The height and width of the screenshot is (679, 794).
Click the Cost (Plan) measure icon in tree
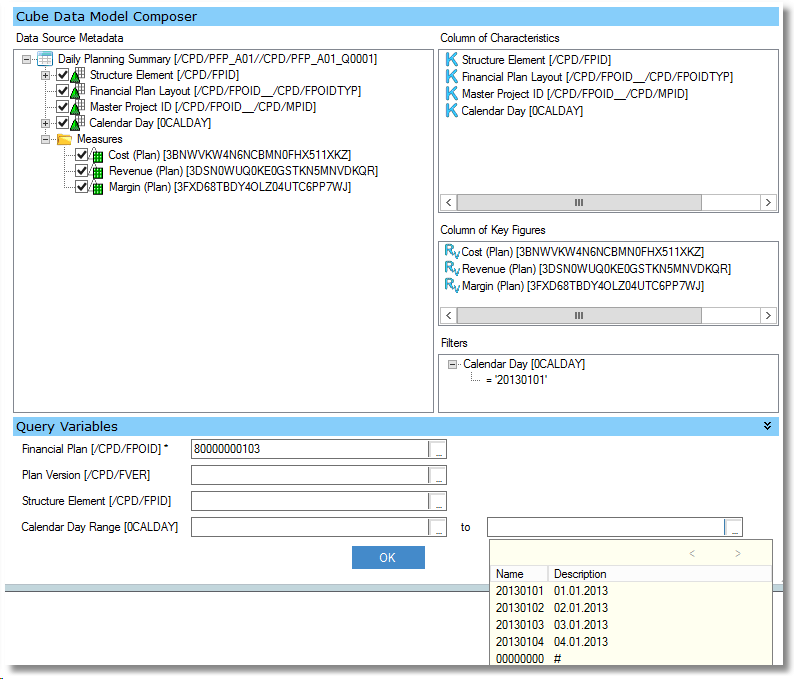[97, 155]
